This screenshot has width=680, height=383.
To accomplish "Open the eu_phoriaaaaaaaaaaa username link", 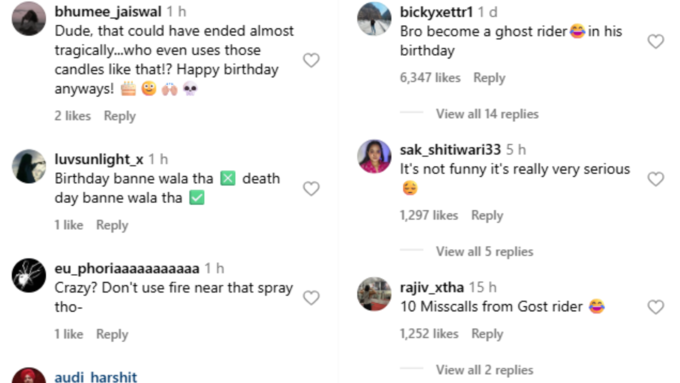I will [127, 268].
